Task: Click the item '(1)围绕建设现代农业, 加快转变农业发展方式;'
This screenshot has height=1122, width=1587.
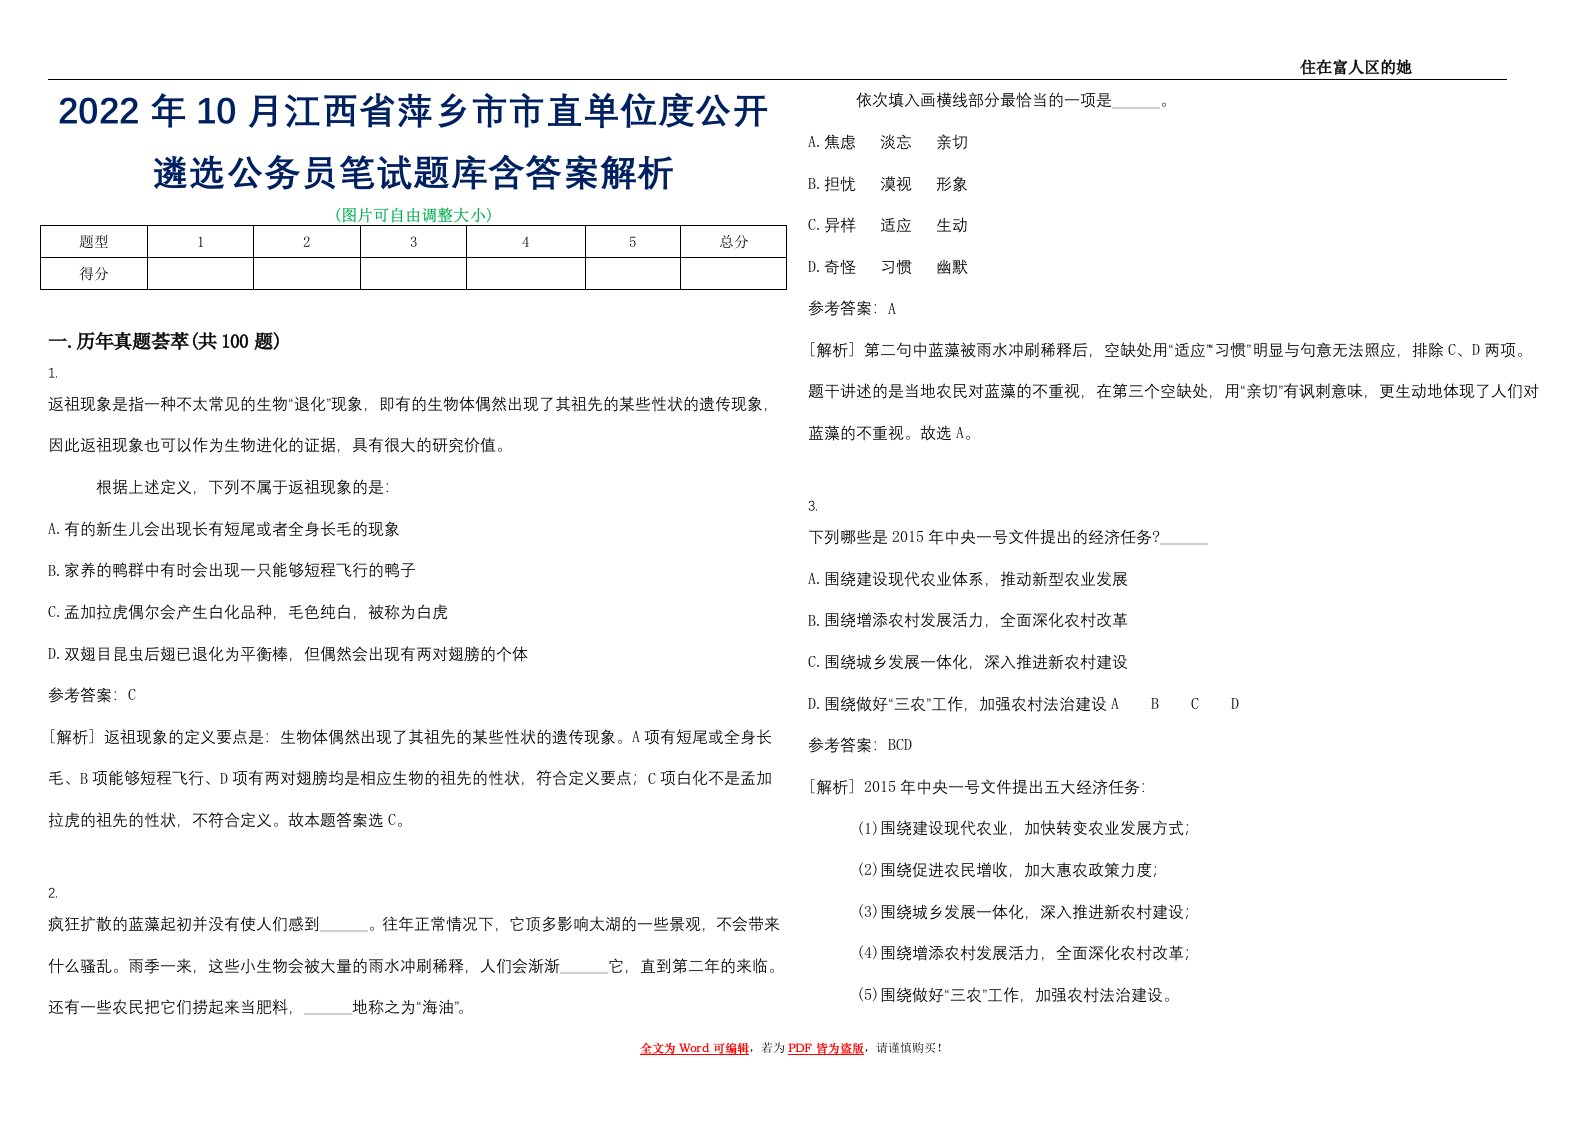Action: (x=1024, y=828)
